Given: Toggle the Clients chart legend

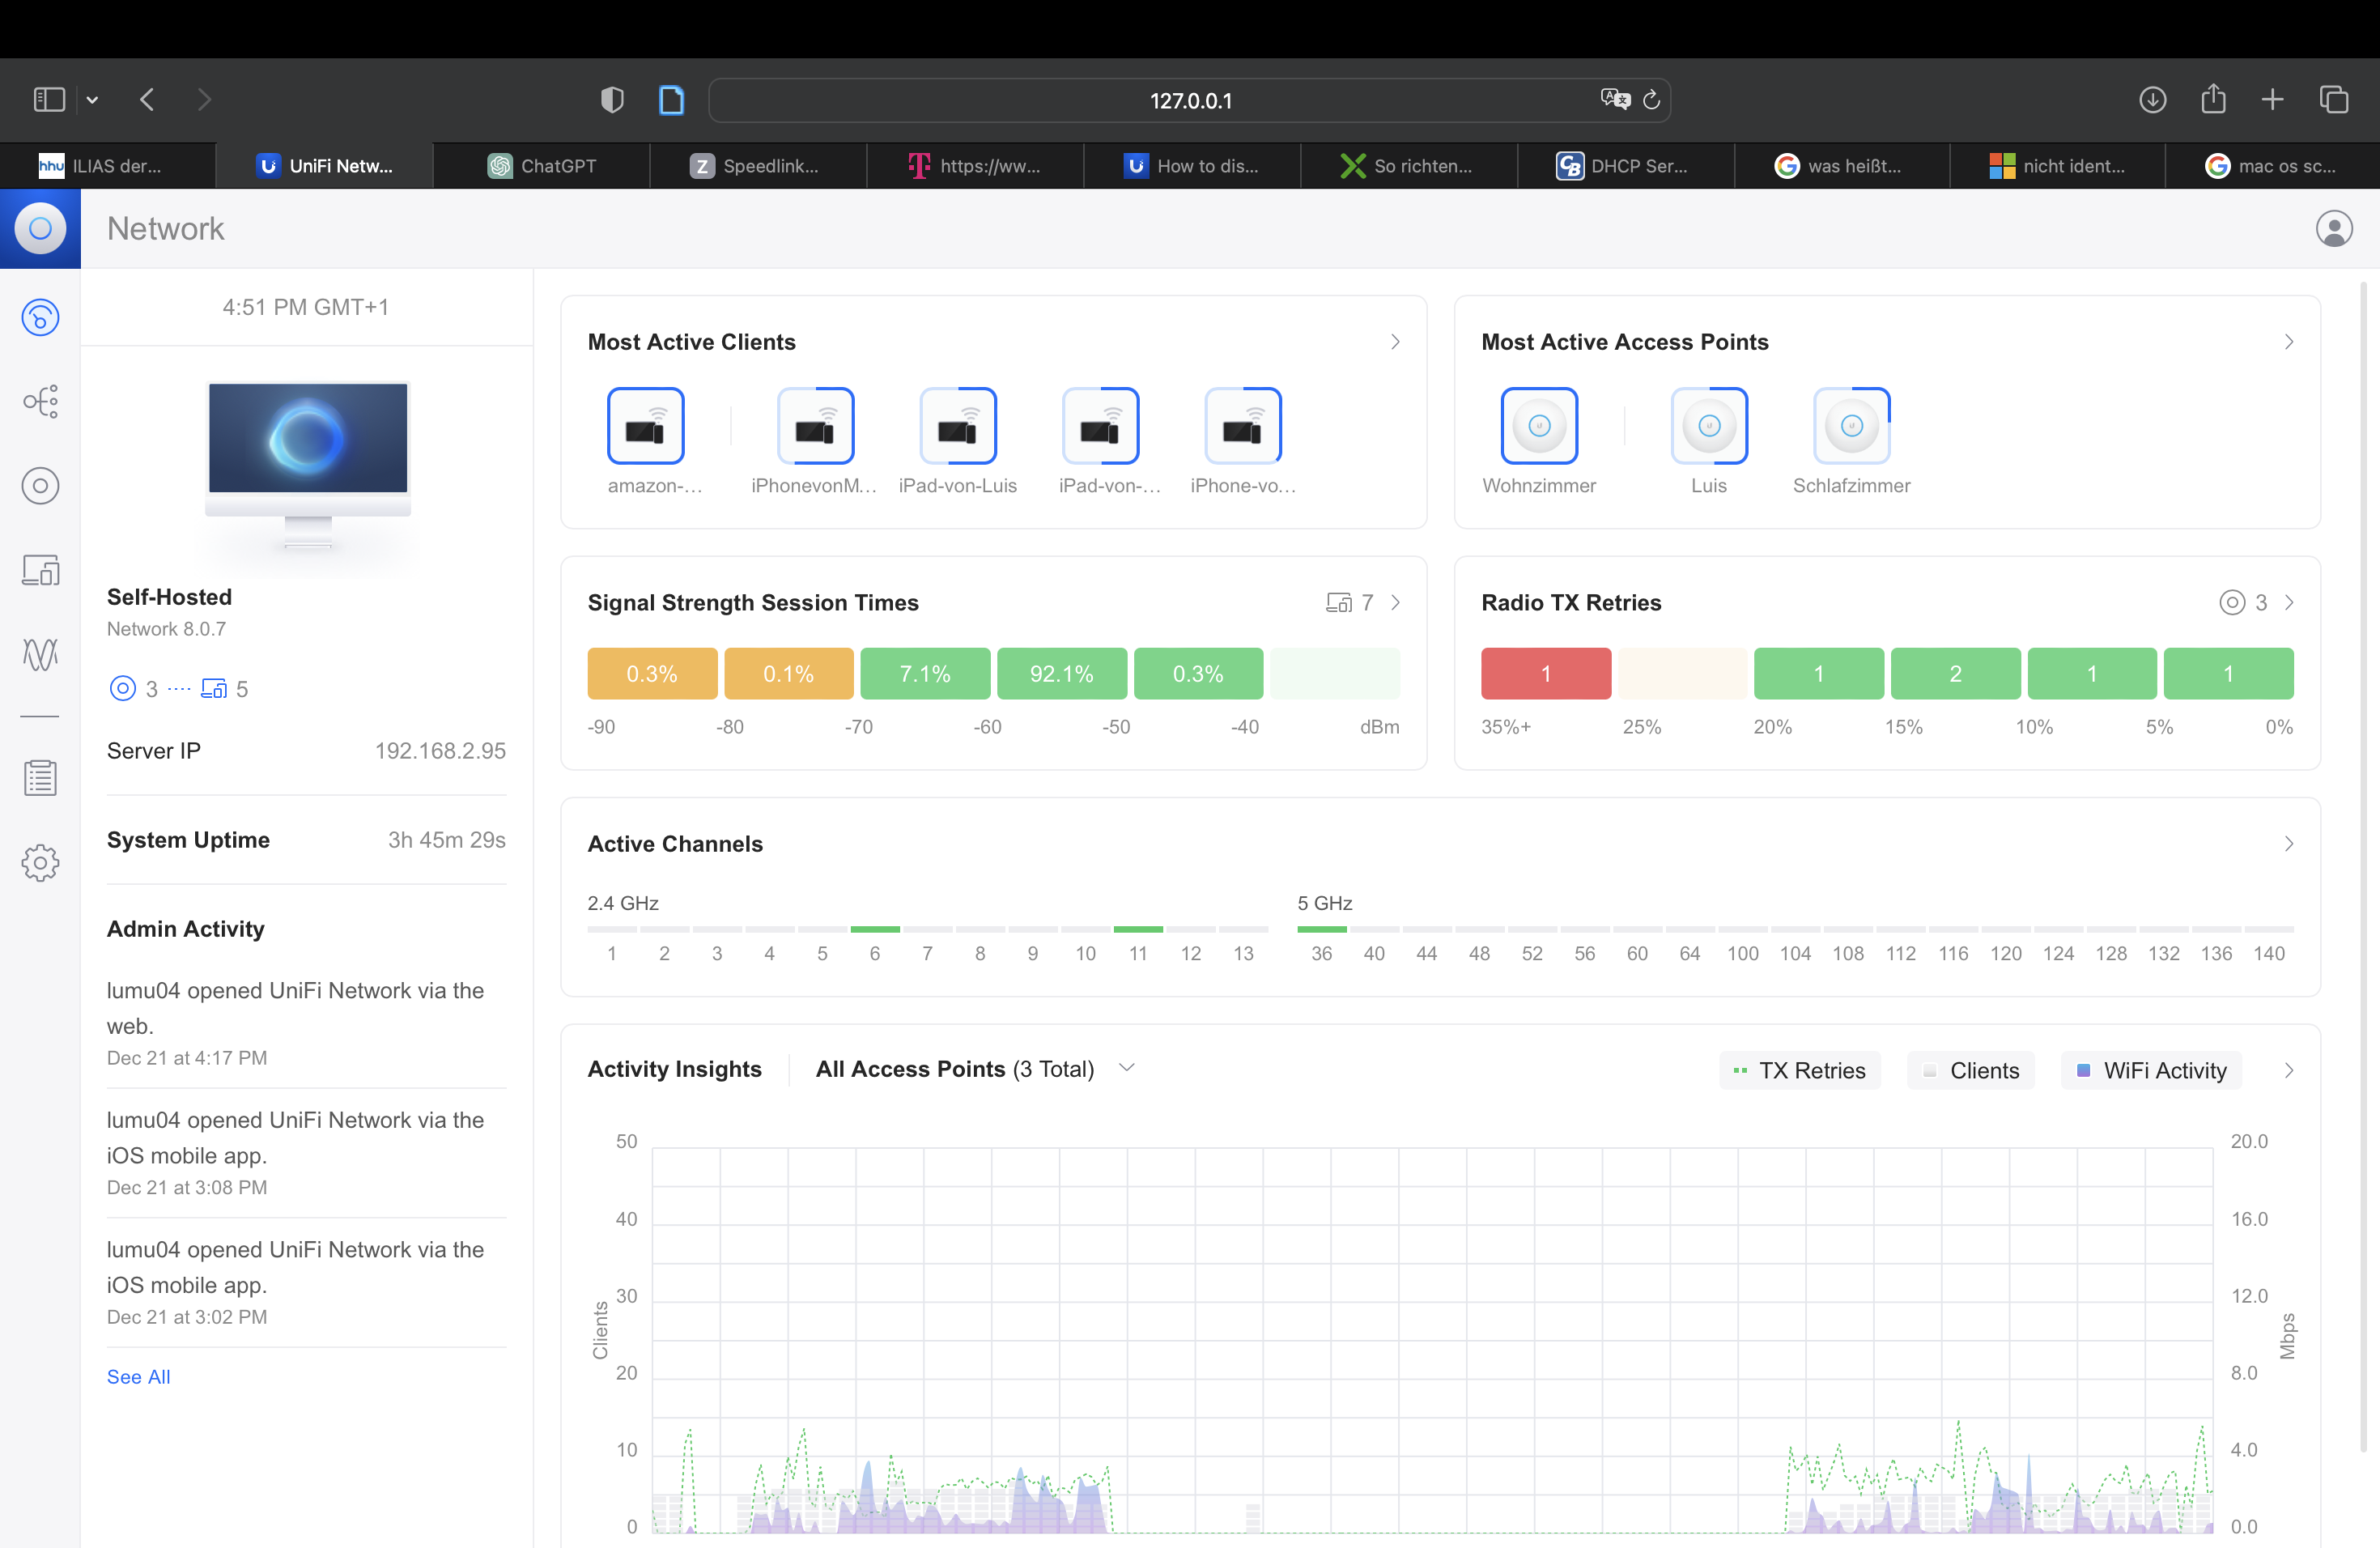Looking at the screenshot, I should click(1971, 1070).
